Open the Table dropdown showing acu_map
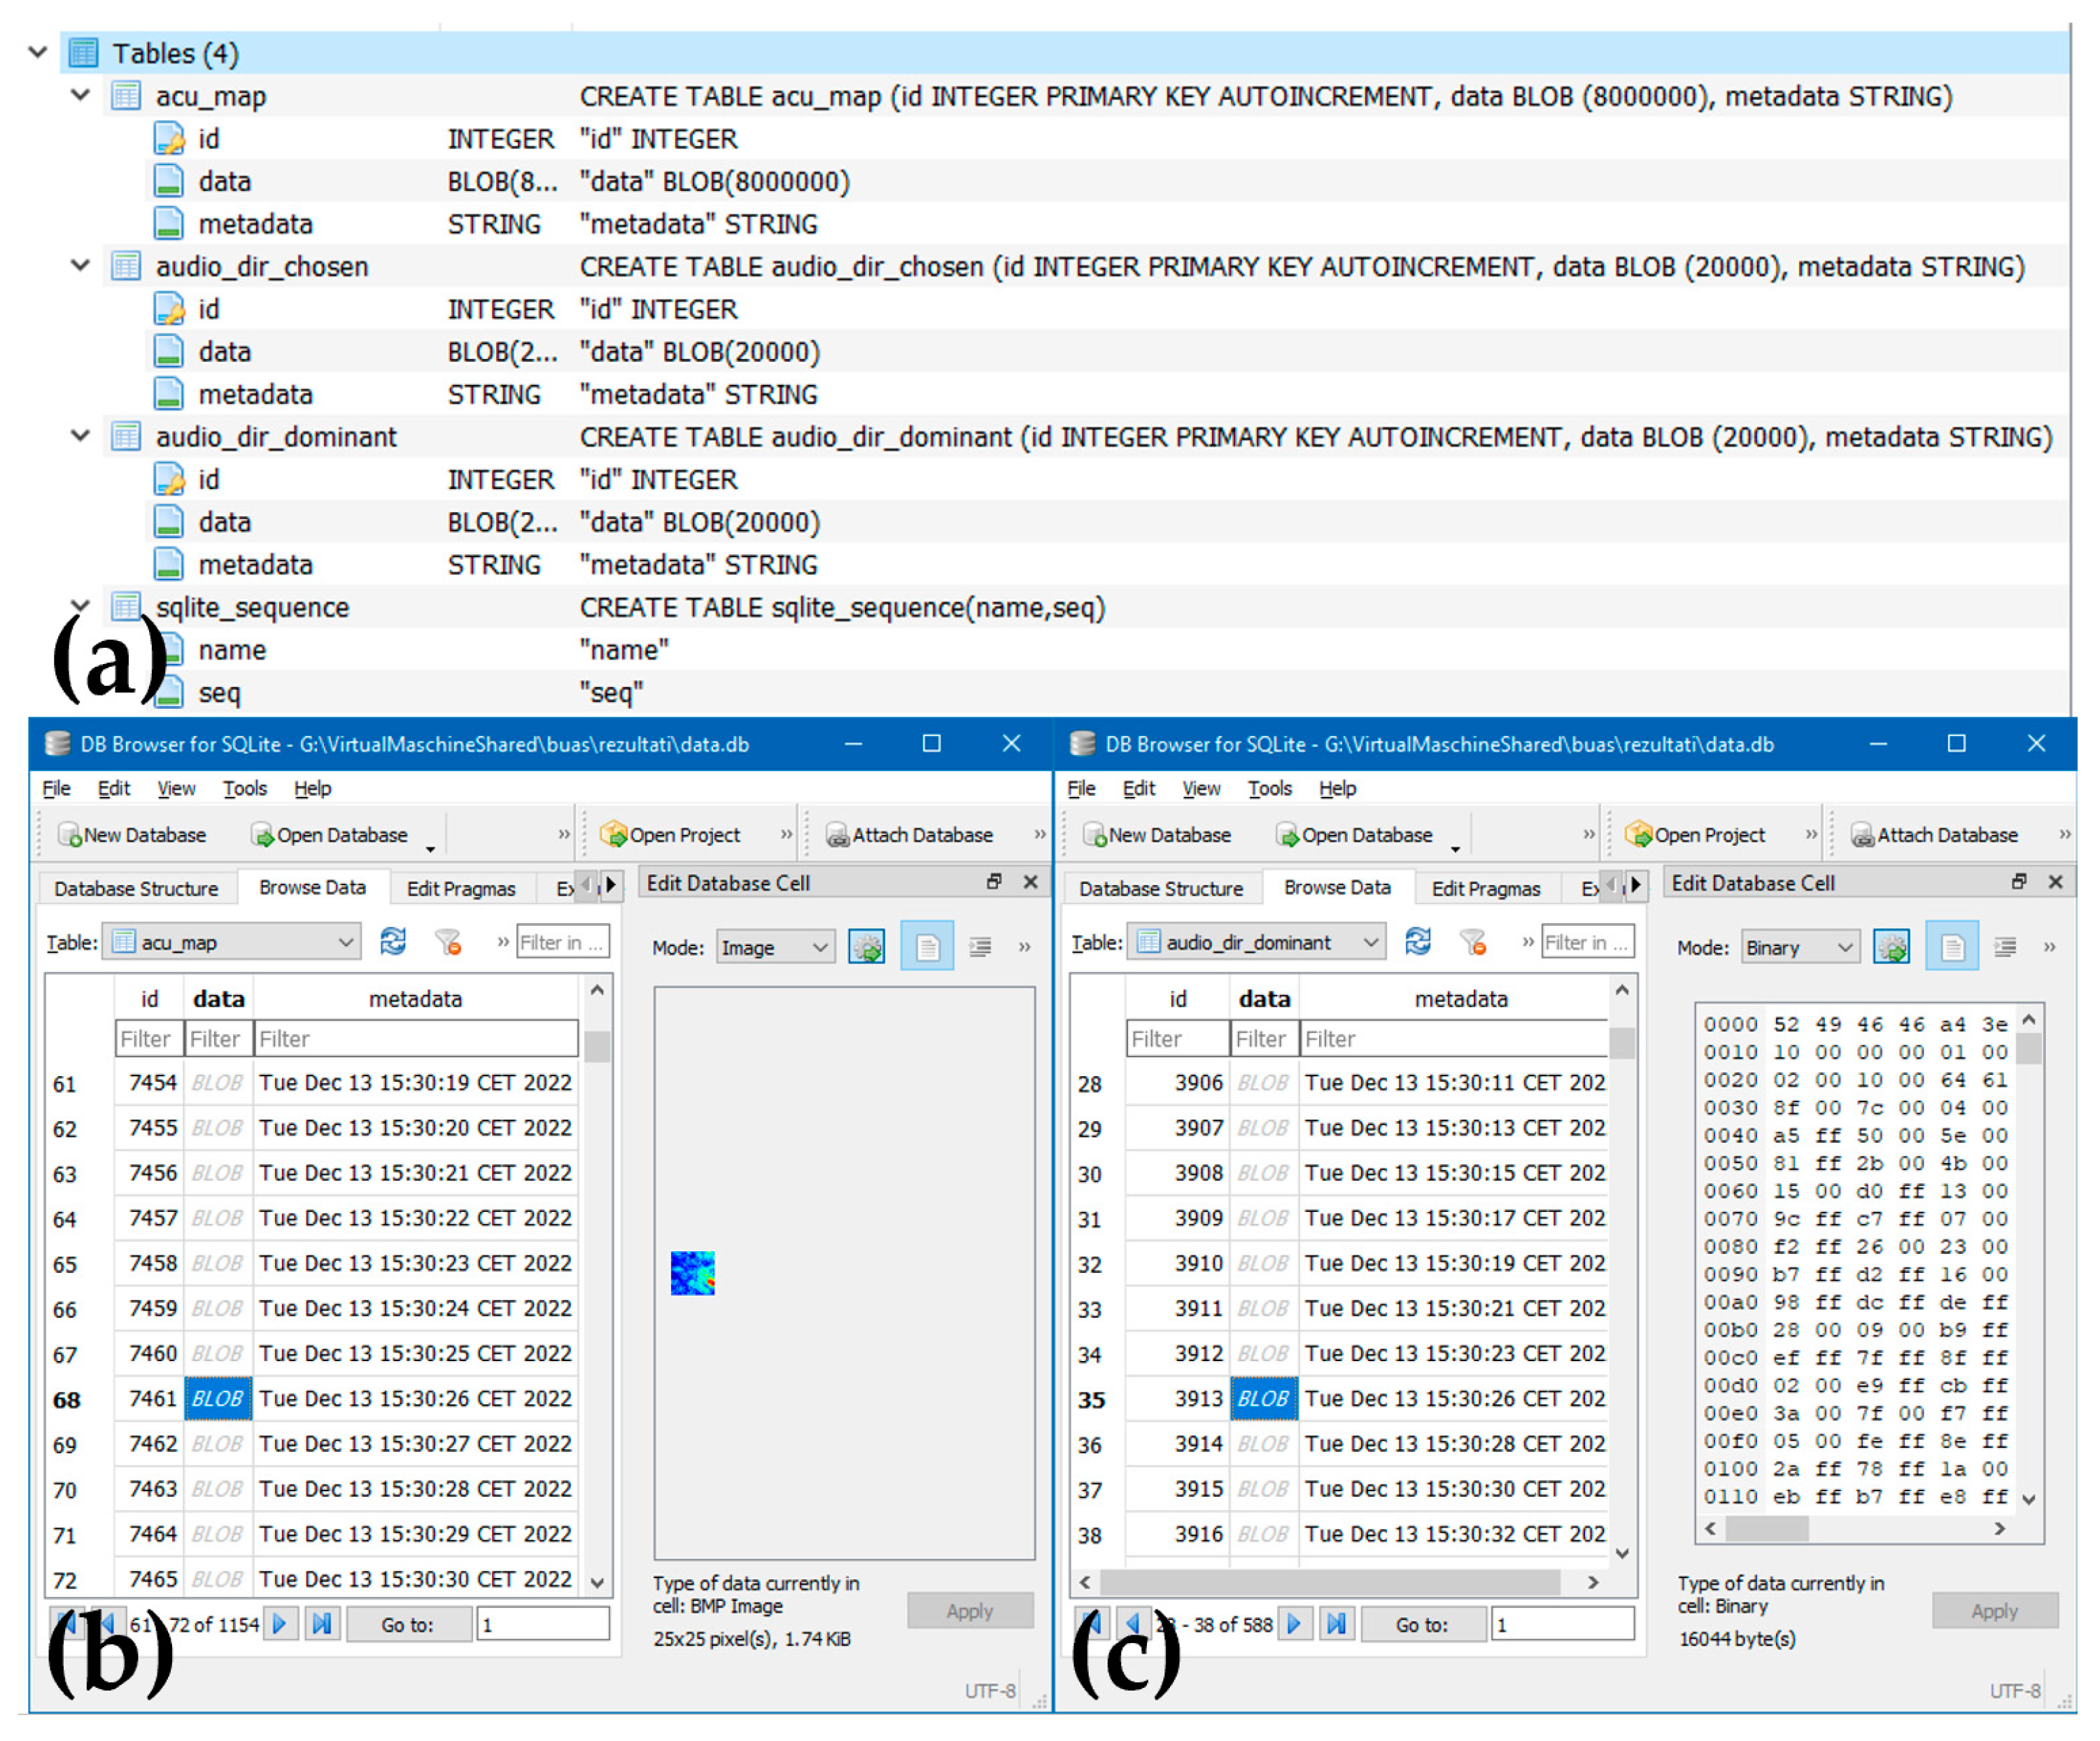2100x1741 pixels. (232, 942)
